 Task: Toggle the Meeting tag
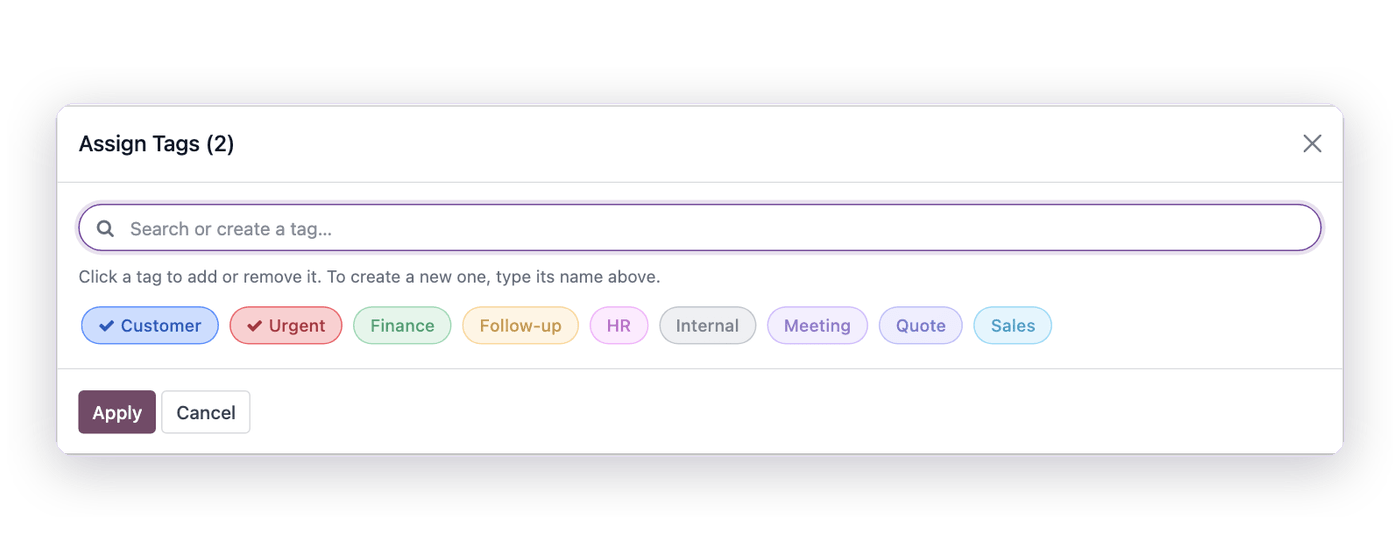click(817, 325)
